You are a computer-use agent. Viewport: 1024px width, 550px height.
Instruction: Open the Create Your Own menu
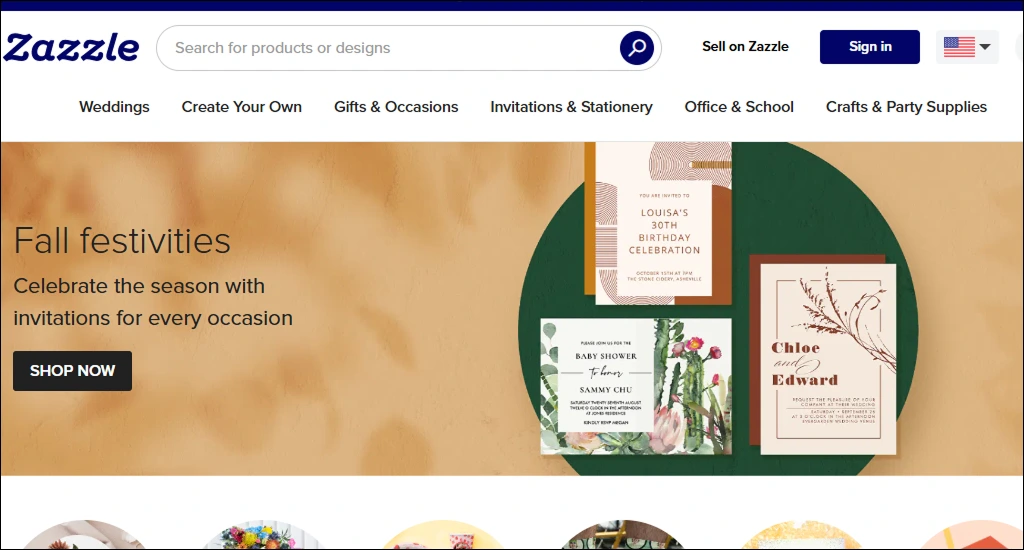tap(242, 106)
